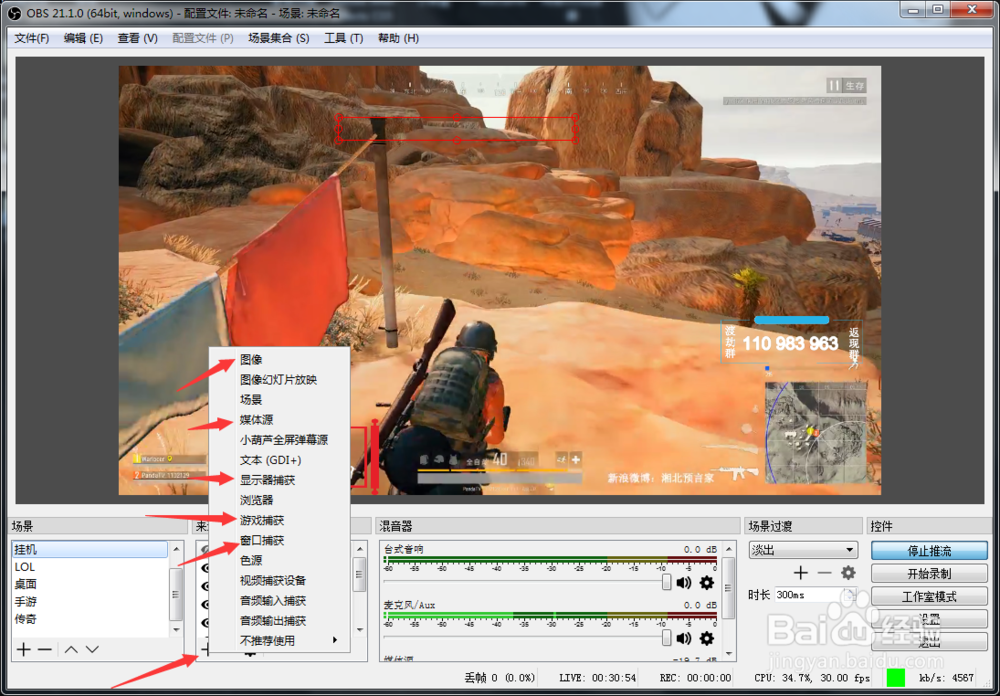Screen dimensions: 1000x696
Task: Select 场景 in the source menu
Action: (x=279, y=400)
